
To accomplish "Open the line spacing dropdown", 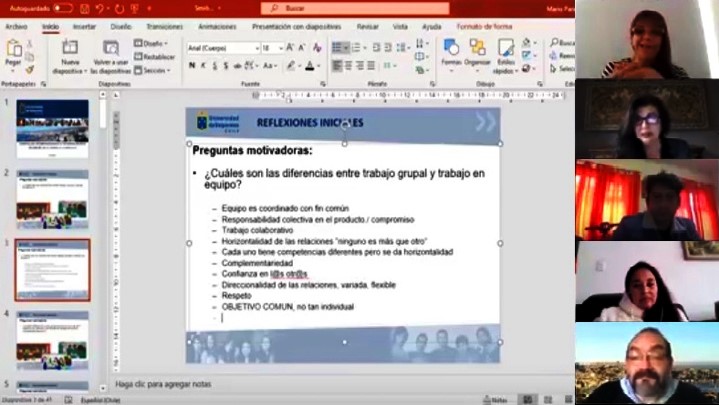I will point(403,47).
